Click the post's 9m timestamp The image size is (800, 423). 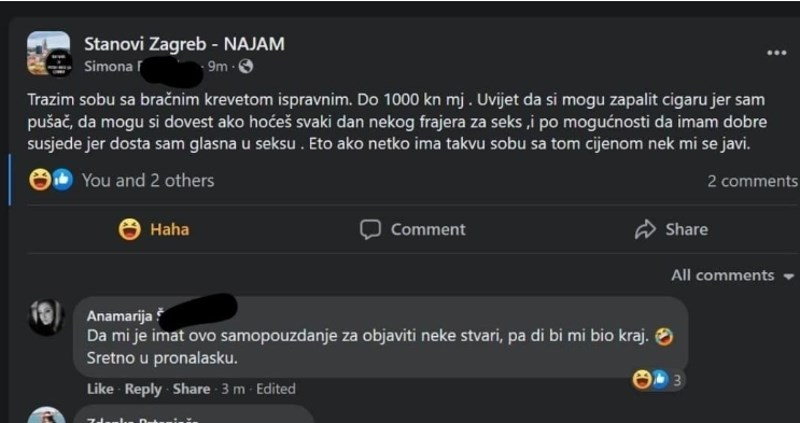click(217, 67)
